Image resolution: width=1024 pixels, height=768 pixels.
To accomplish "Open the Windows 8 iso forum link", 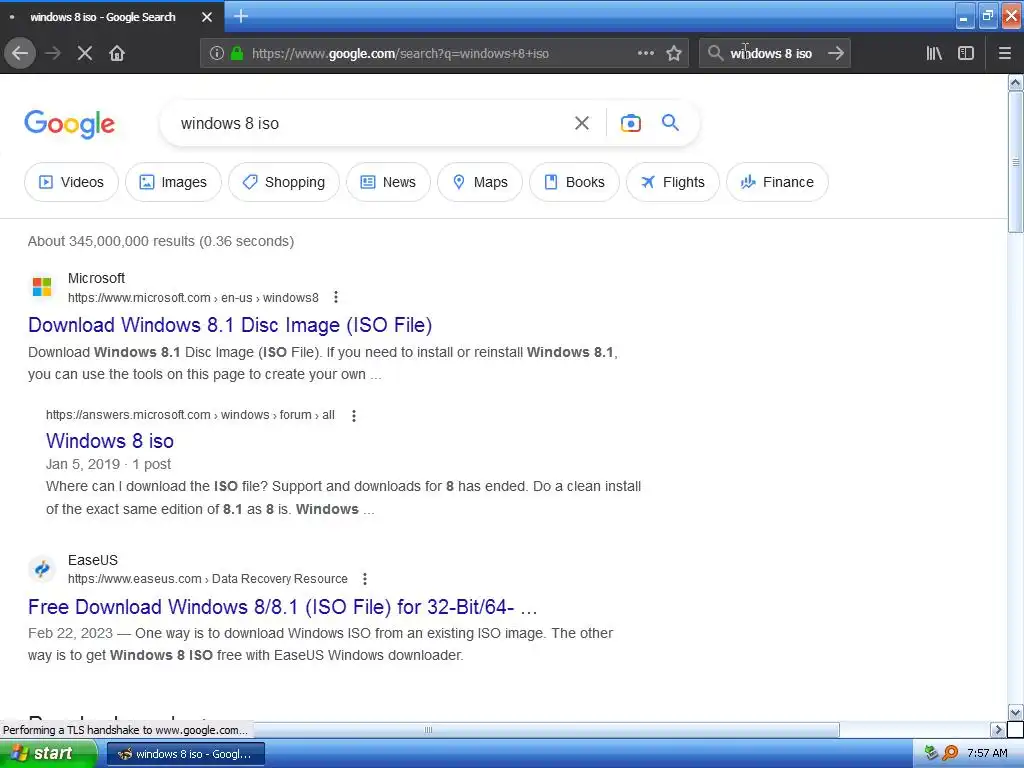I will (110, 441).
